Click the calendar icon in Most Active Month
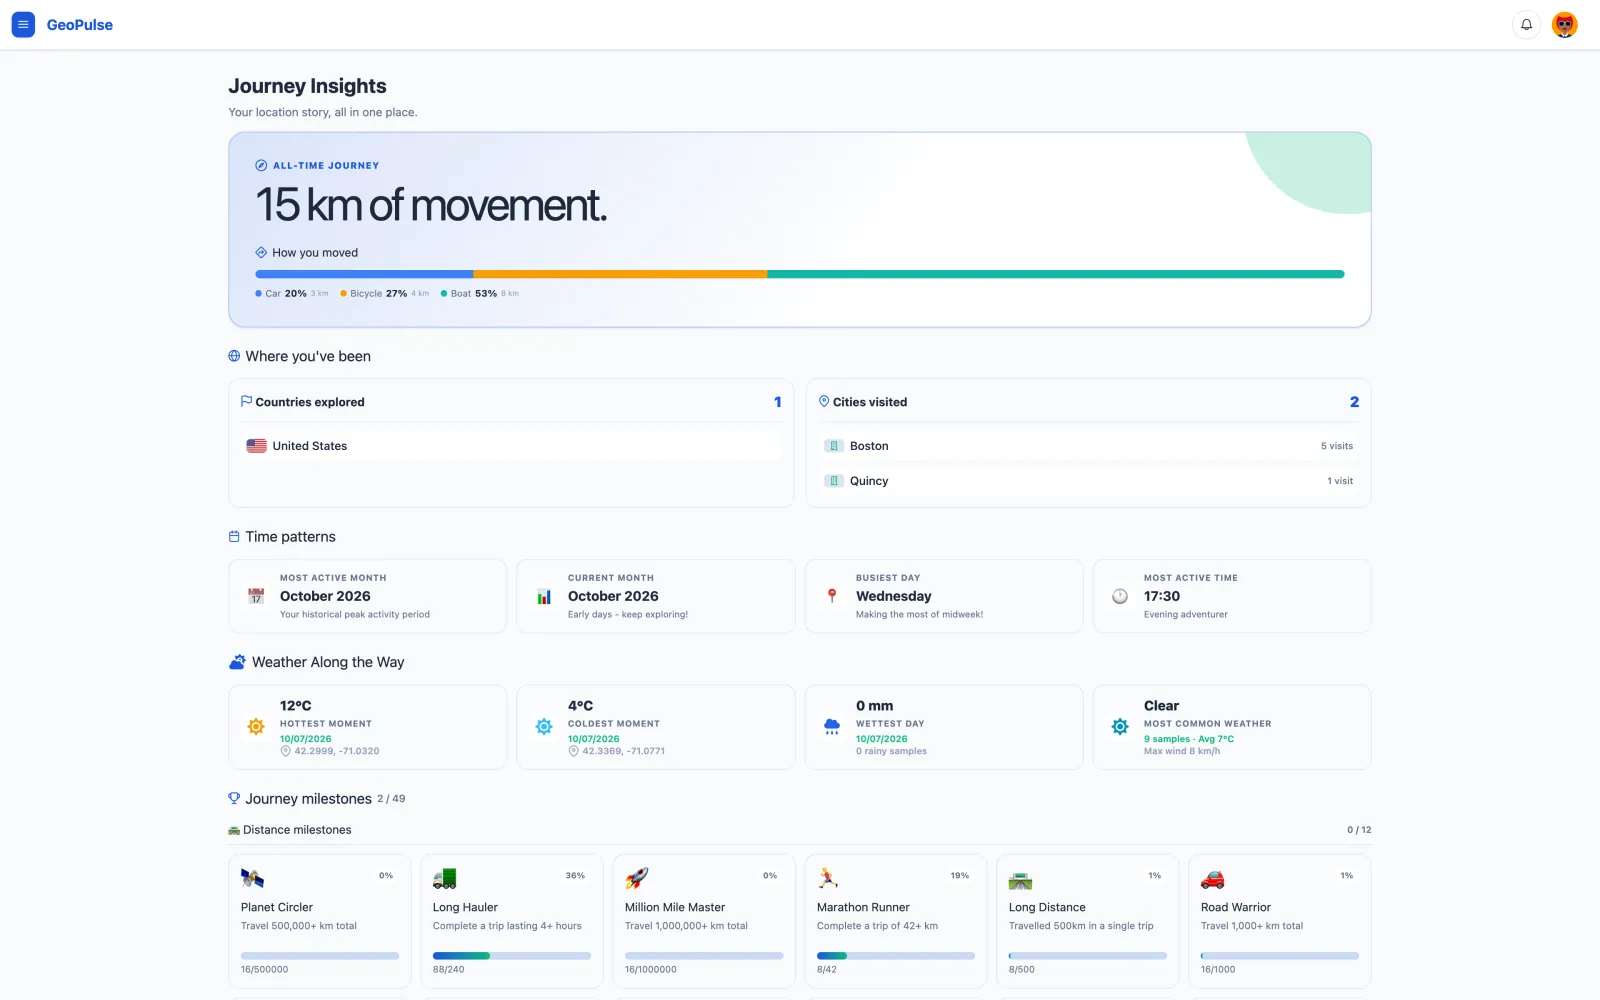Viewport: 1600px width, 1000px height. pyautogui.click(x=256, y=596)
